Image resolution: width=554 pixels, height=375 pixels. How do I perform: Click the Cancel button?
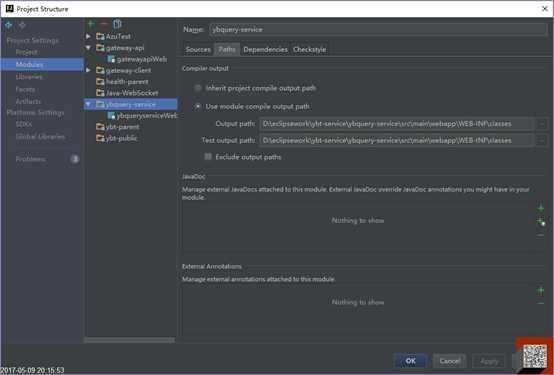tap(449, 361)
